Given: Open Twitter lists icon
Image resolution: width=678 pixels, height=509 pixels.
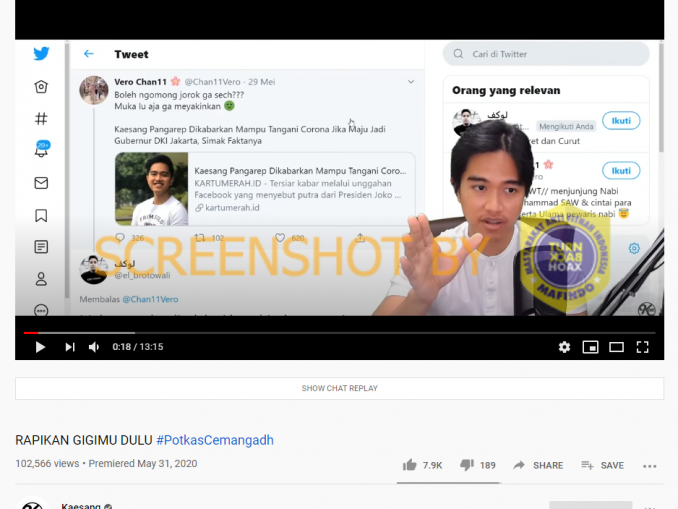Looking at the screenshot, I should point(41,247).
